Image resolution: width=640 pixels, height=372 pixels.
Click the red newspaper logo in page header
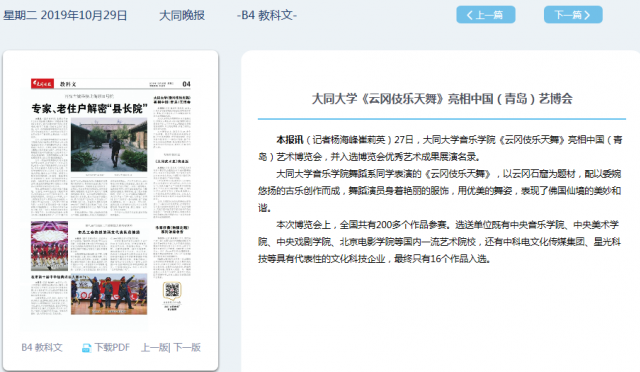pos(42,84)
